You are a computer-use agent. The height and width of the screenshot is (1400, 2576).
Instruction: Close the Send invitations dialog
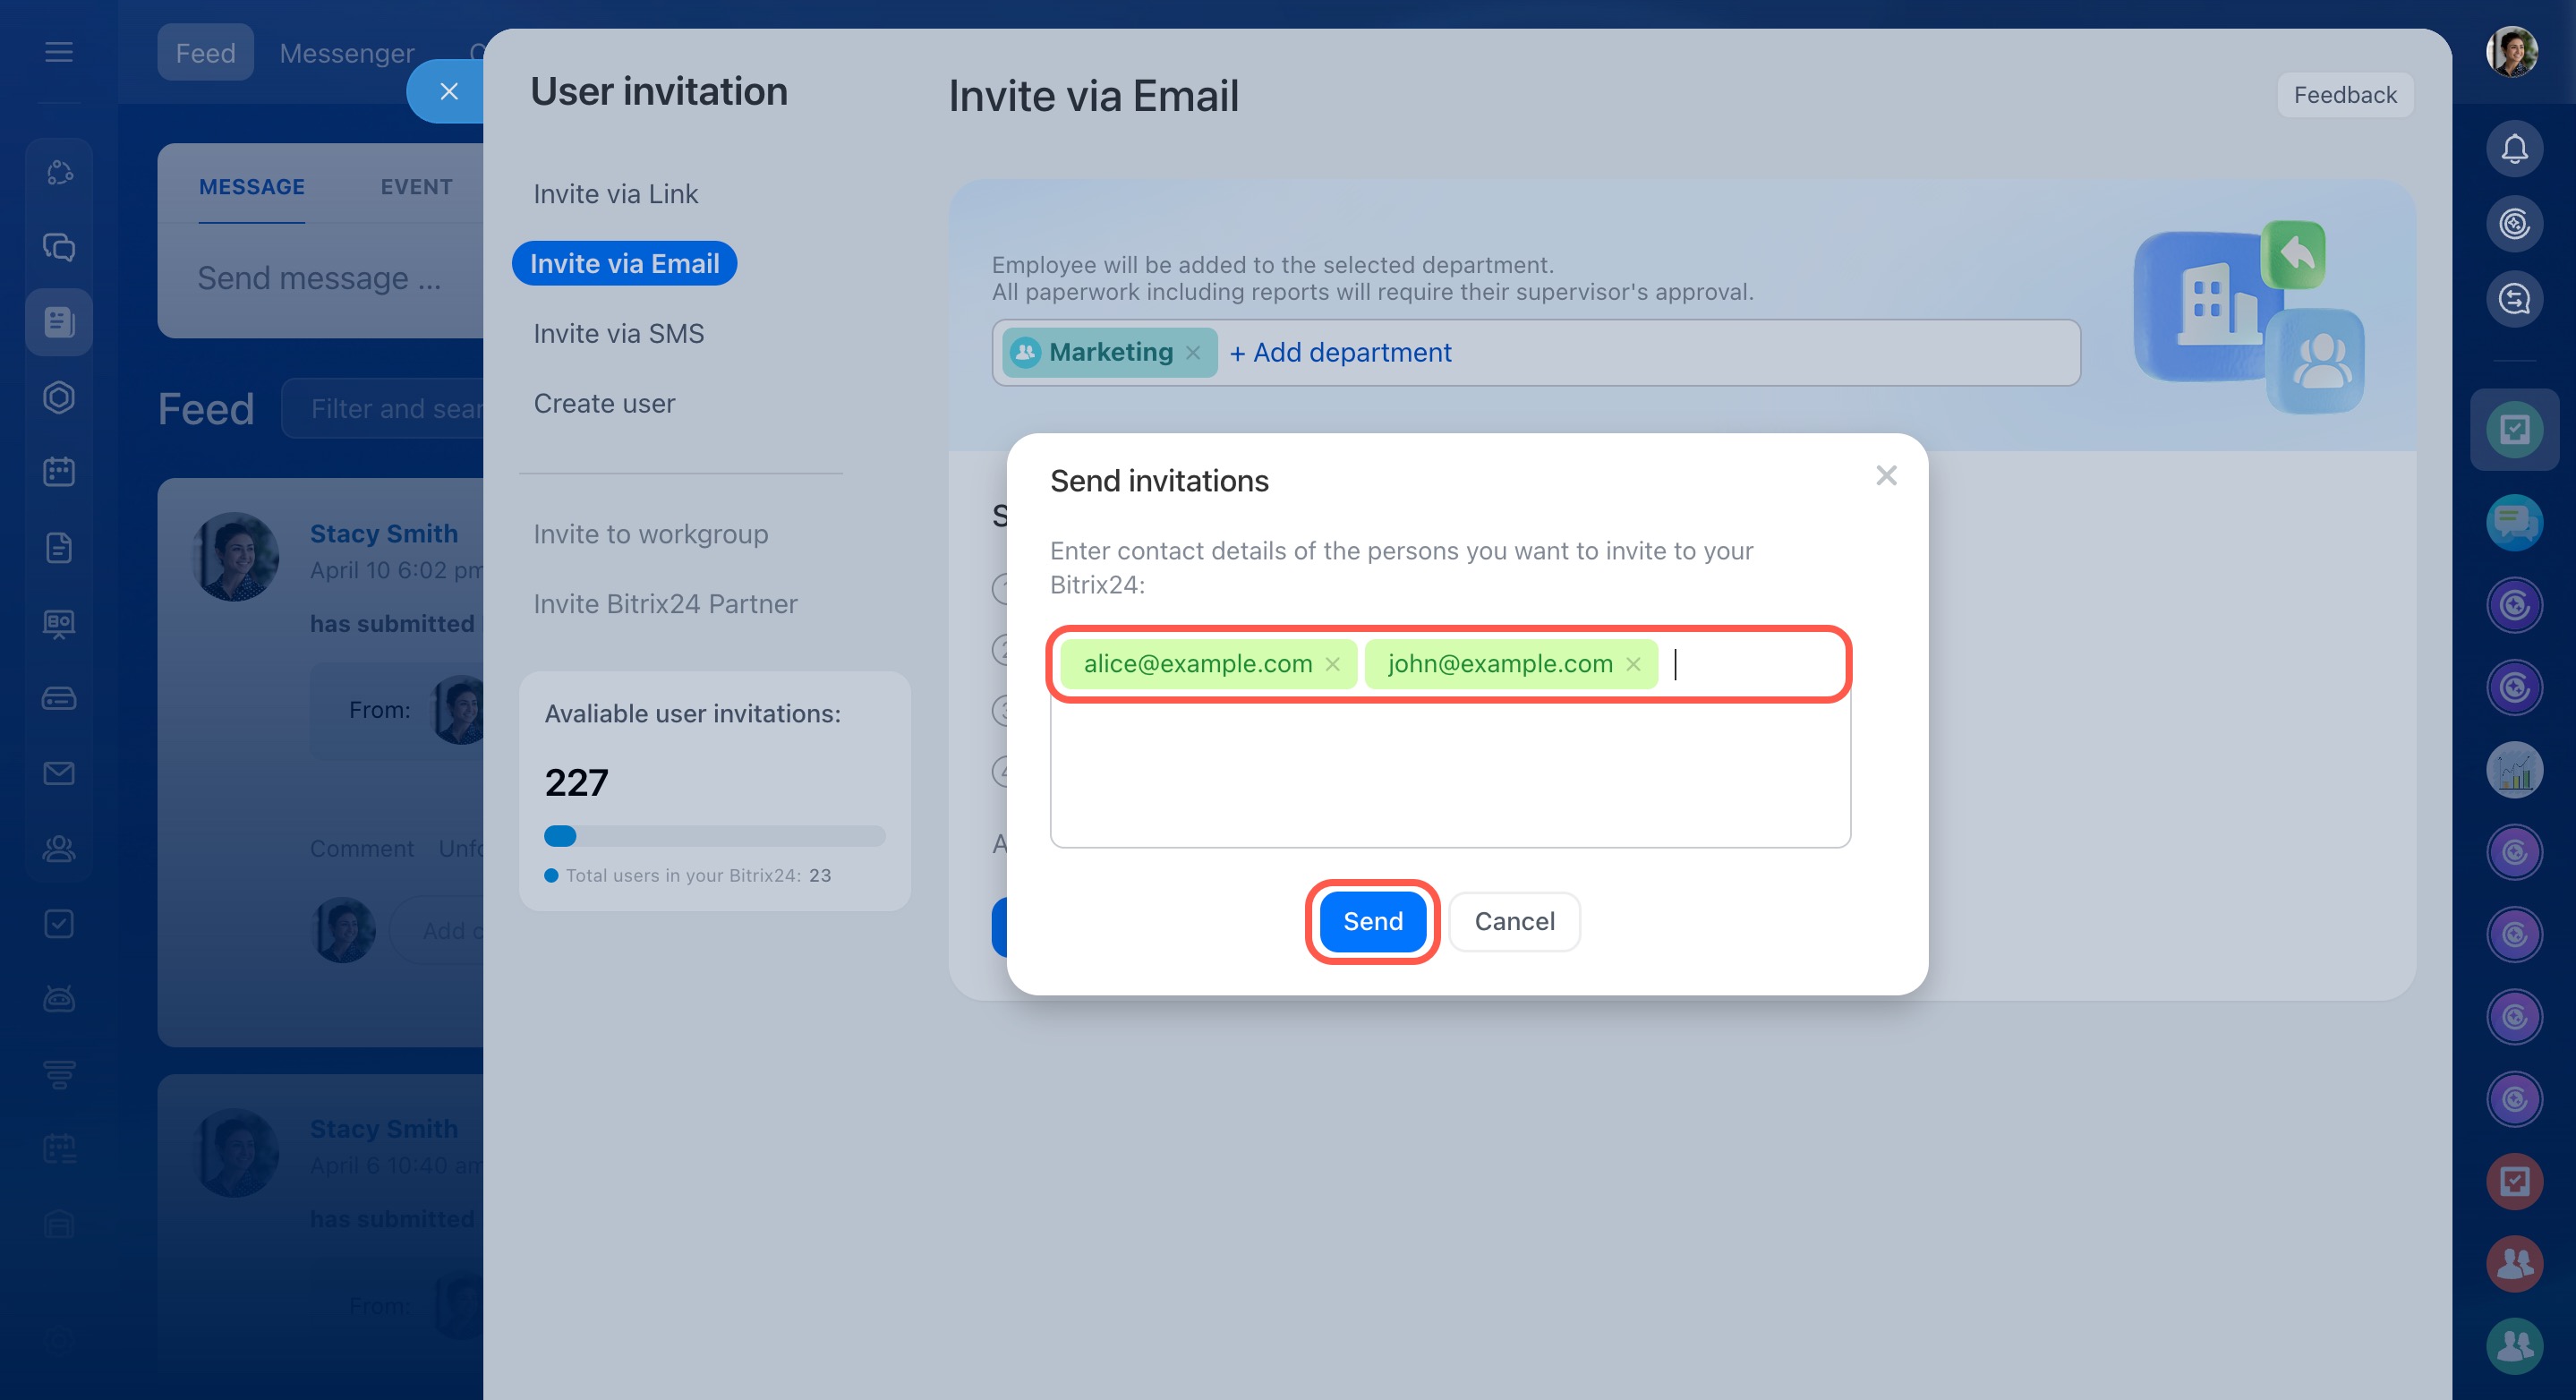1886,476
